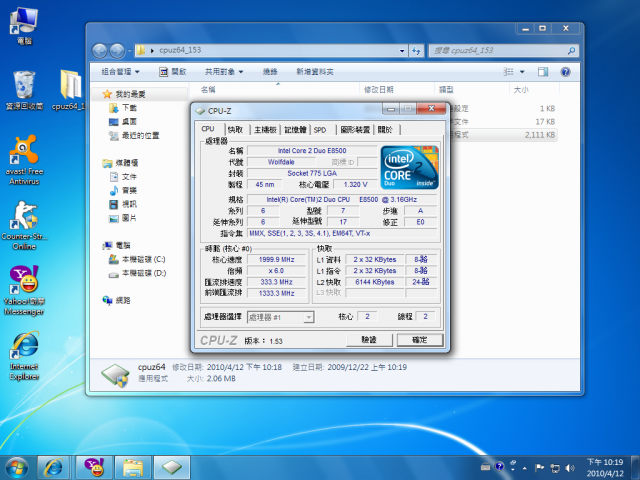Screen dimensions: 640x480
Task: Launch Internet Explorer desktop shortcut
Action: point(24,356)
